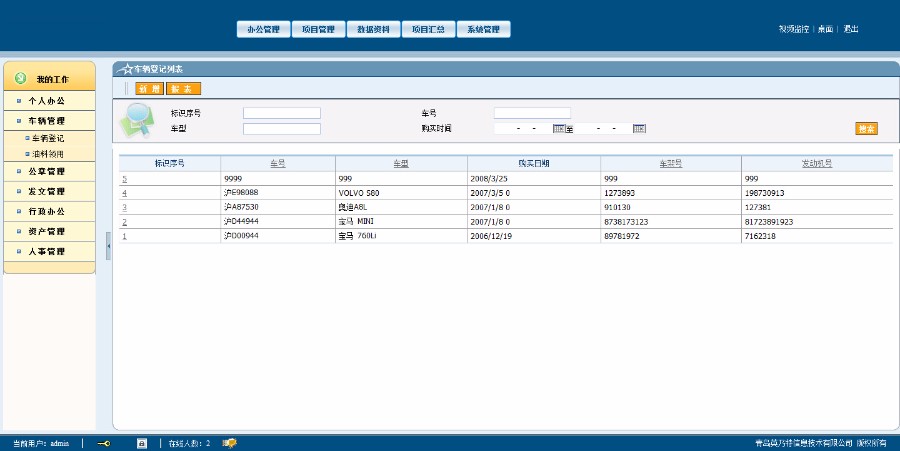The image size is (900, 451).
Task: Click cell 沪A87530
Action: 241,207
